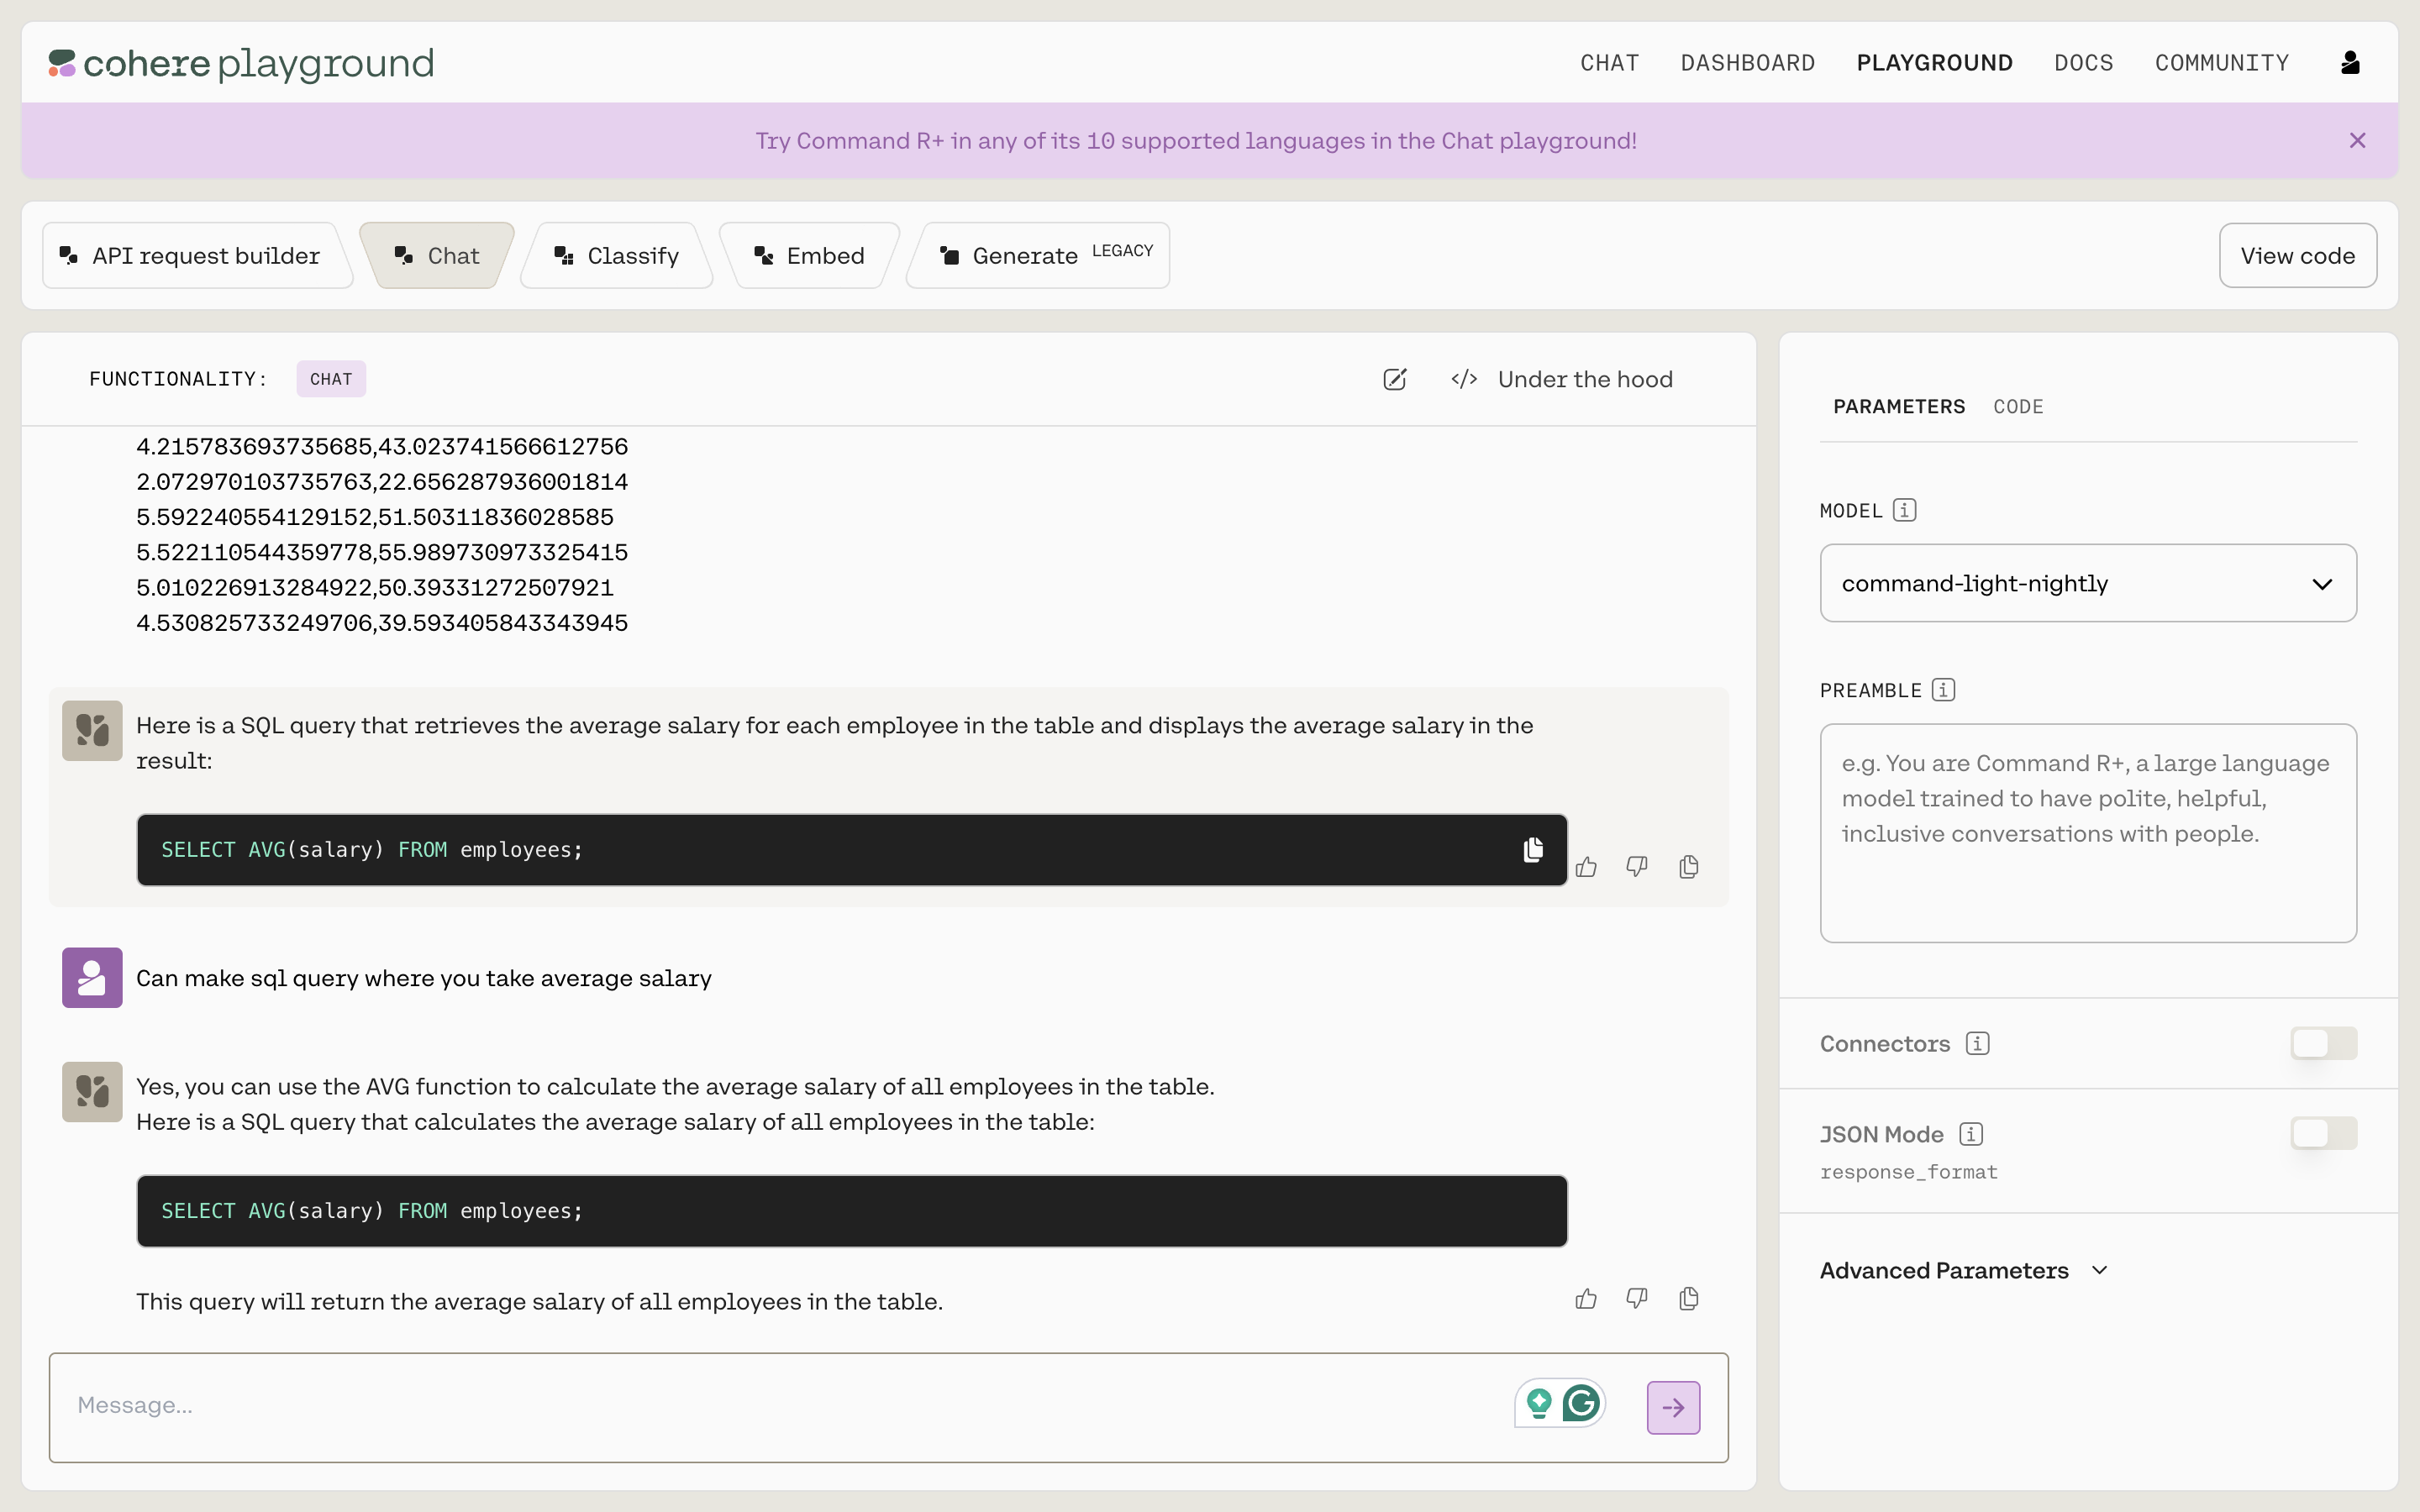The image size is (2420, 1512).
Task: Go to CHAT in top navigation
Action: pyautogui.click(x=1609, y=63)
